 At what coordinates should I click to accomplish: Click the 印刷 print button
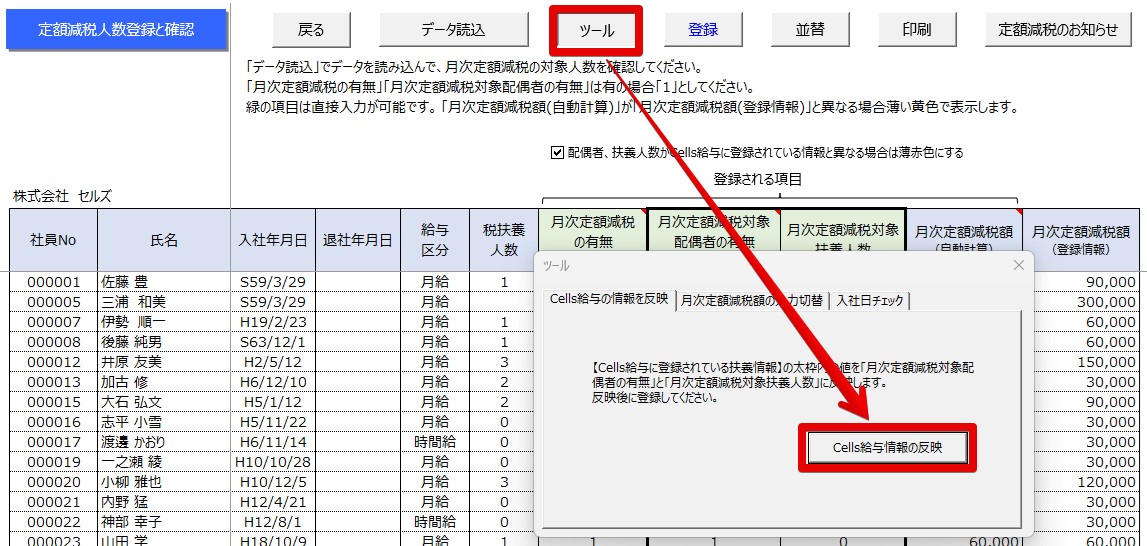tap(917, 30)
